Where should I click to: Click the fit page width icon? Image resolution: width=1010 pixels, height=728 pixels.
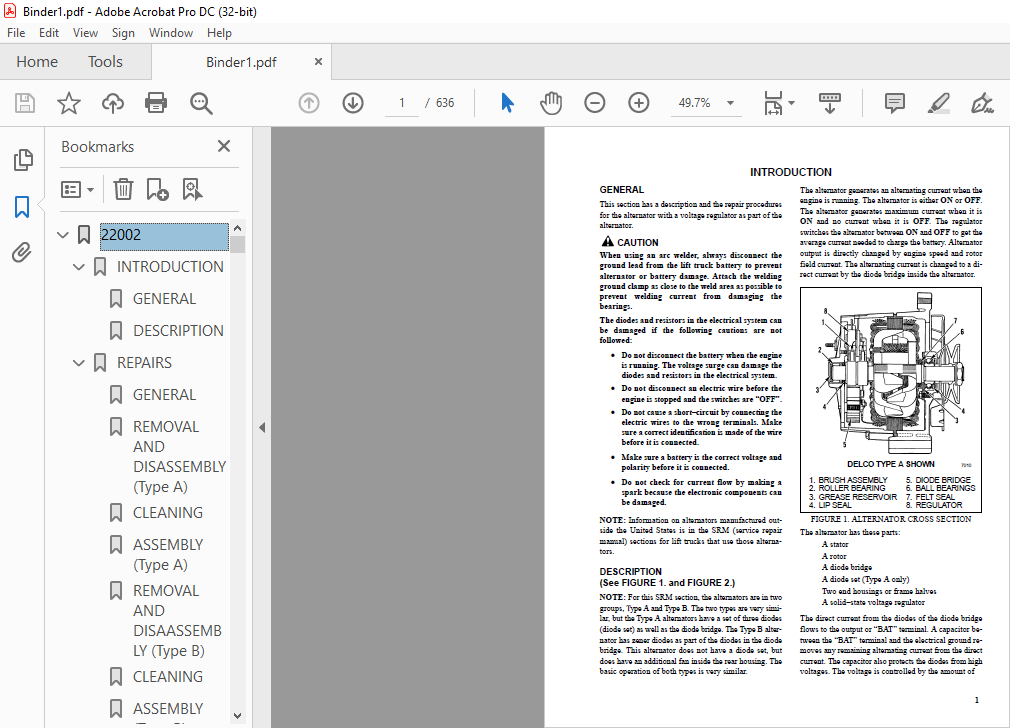pos(773,103)
